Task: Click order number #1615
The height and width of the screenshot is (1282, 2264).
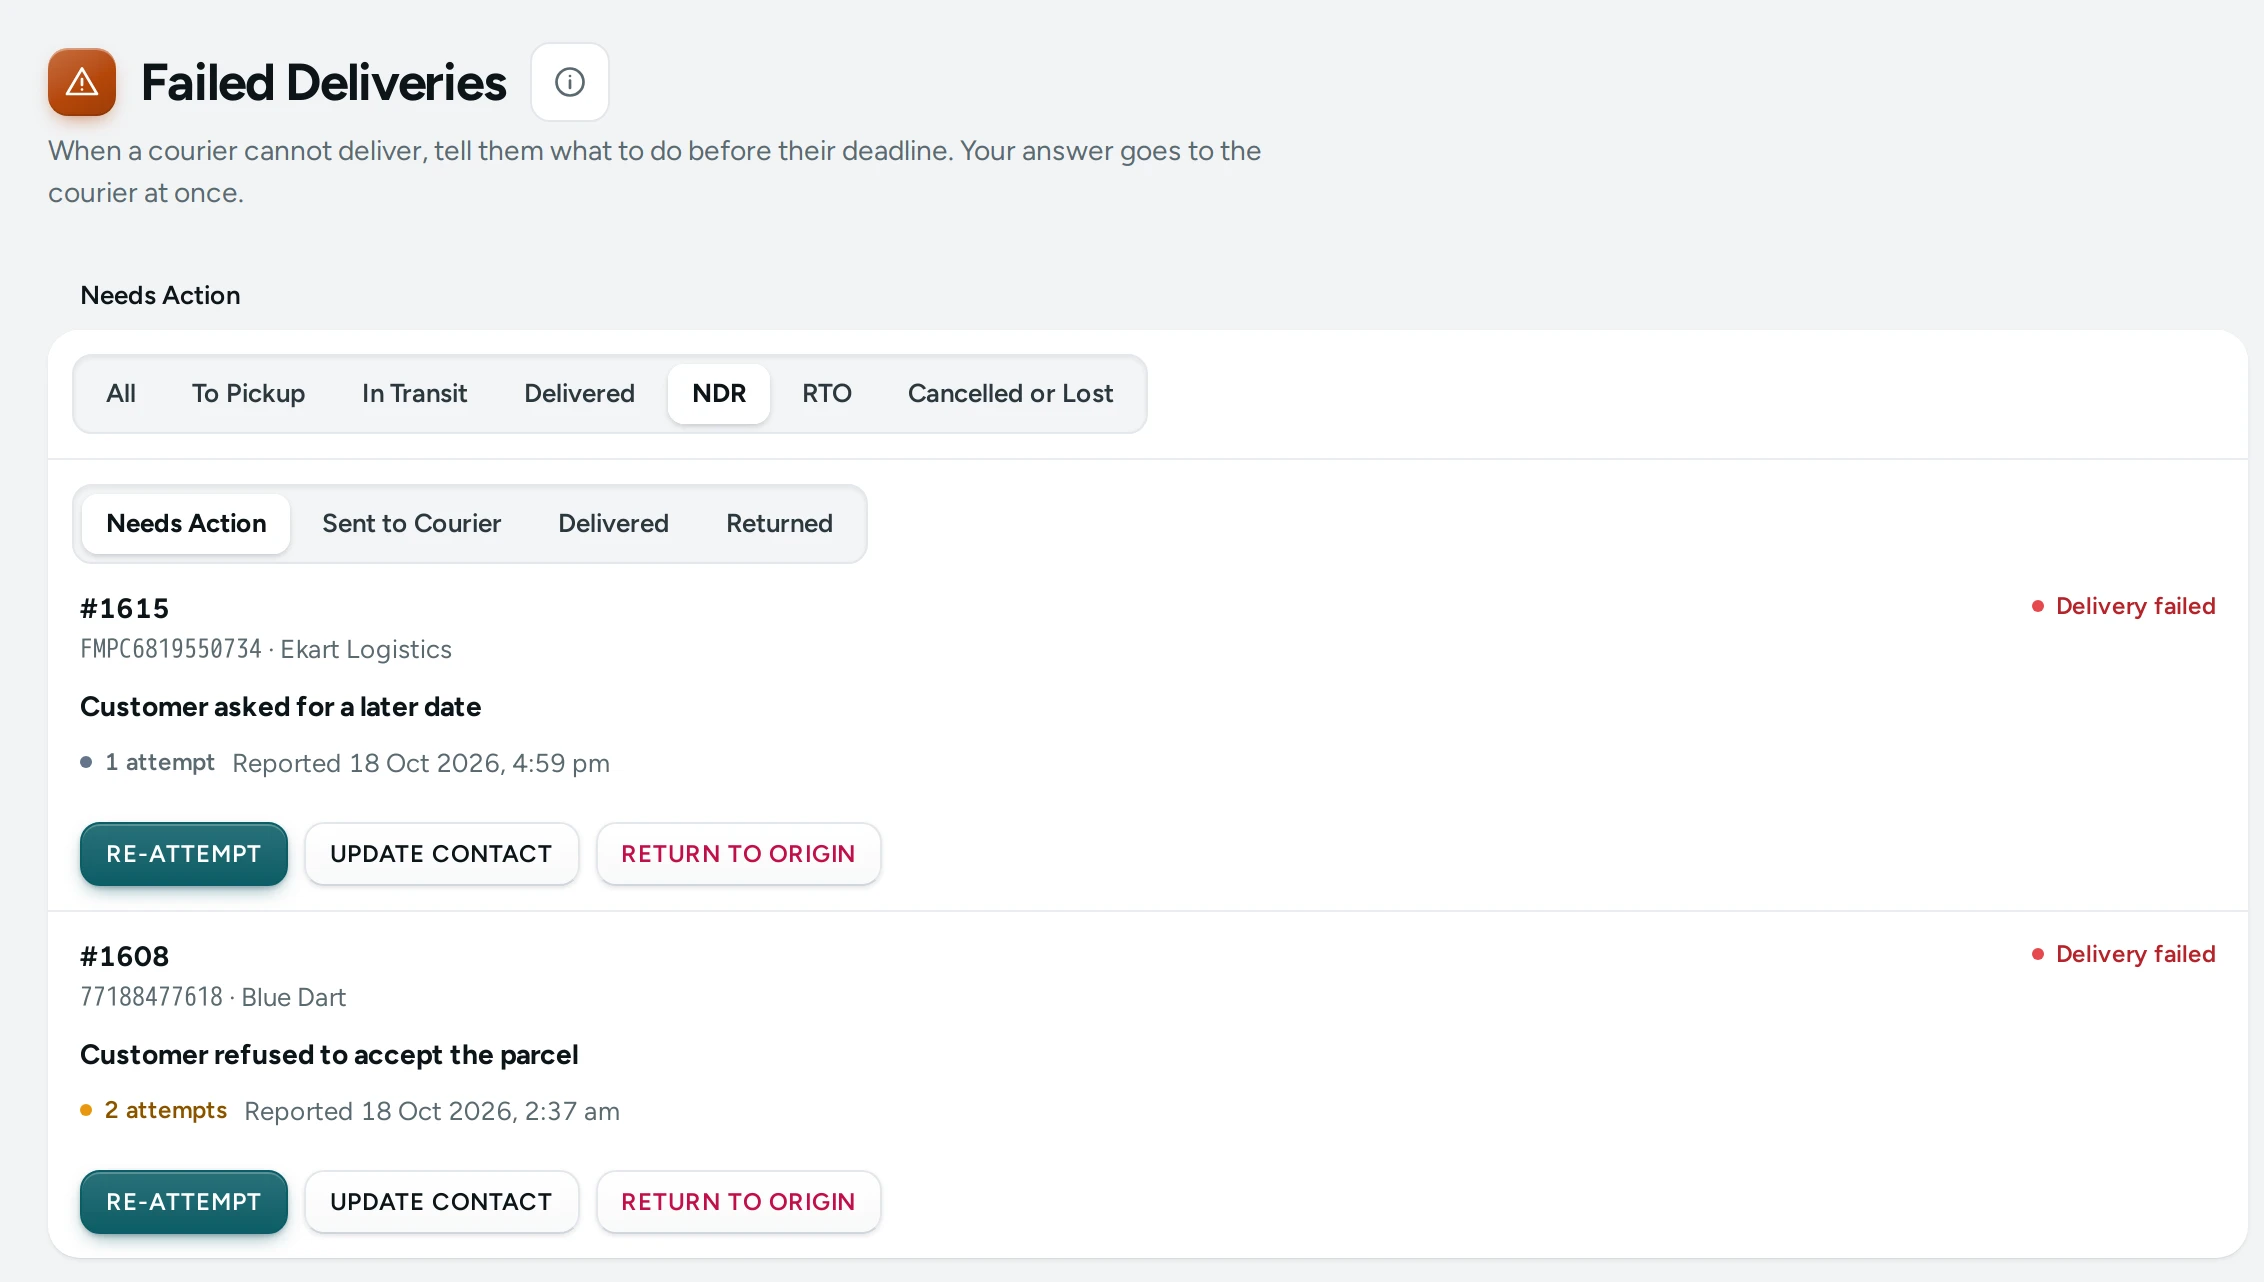Action: pos(125,608)
